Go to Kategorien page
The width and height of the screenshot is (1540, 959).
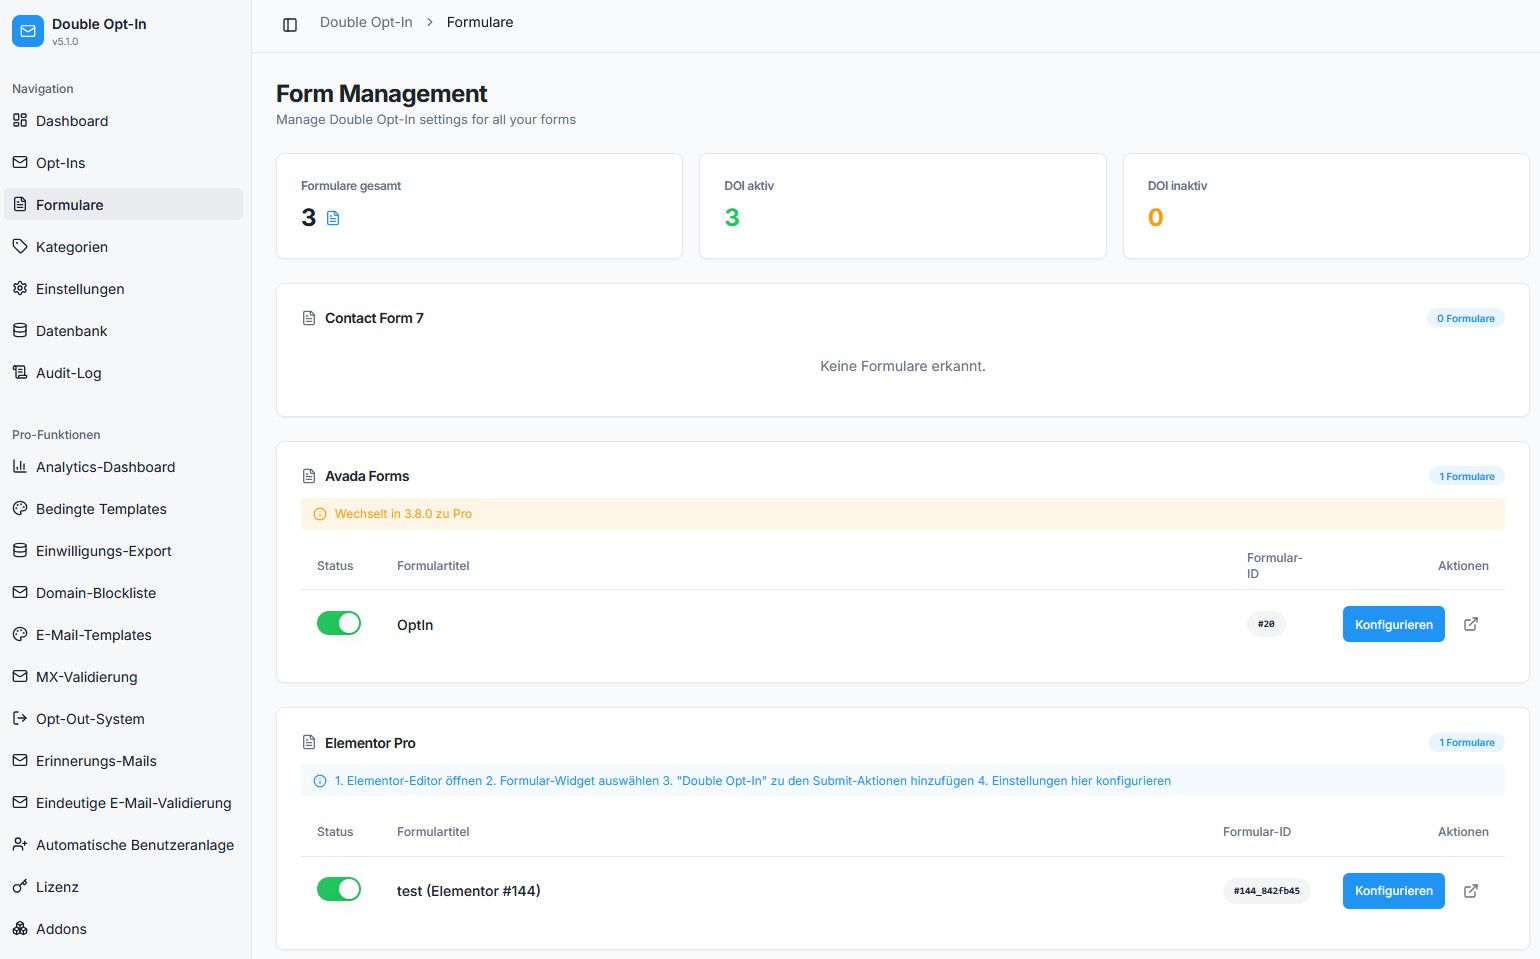[124, 246]
